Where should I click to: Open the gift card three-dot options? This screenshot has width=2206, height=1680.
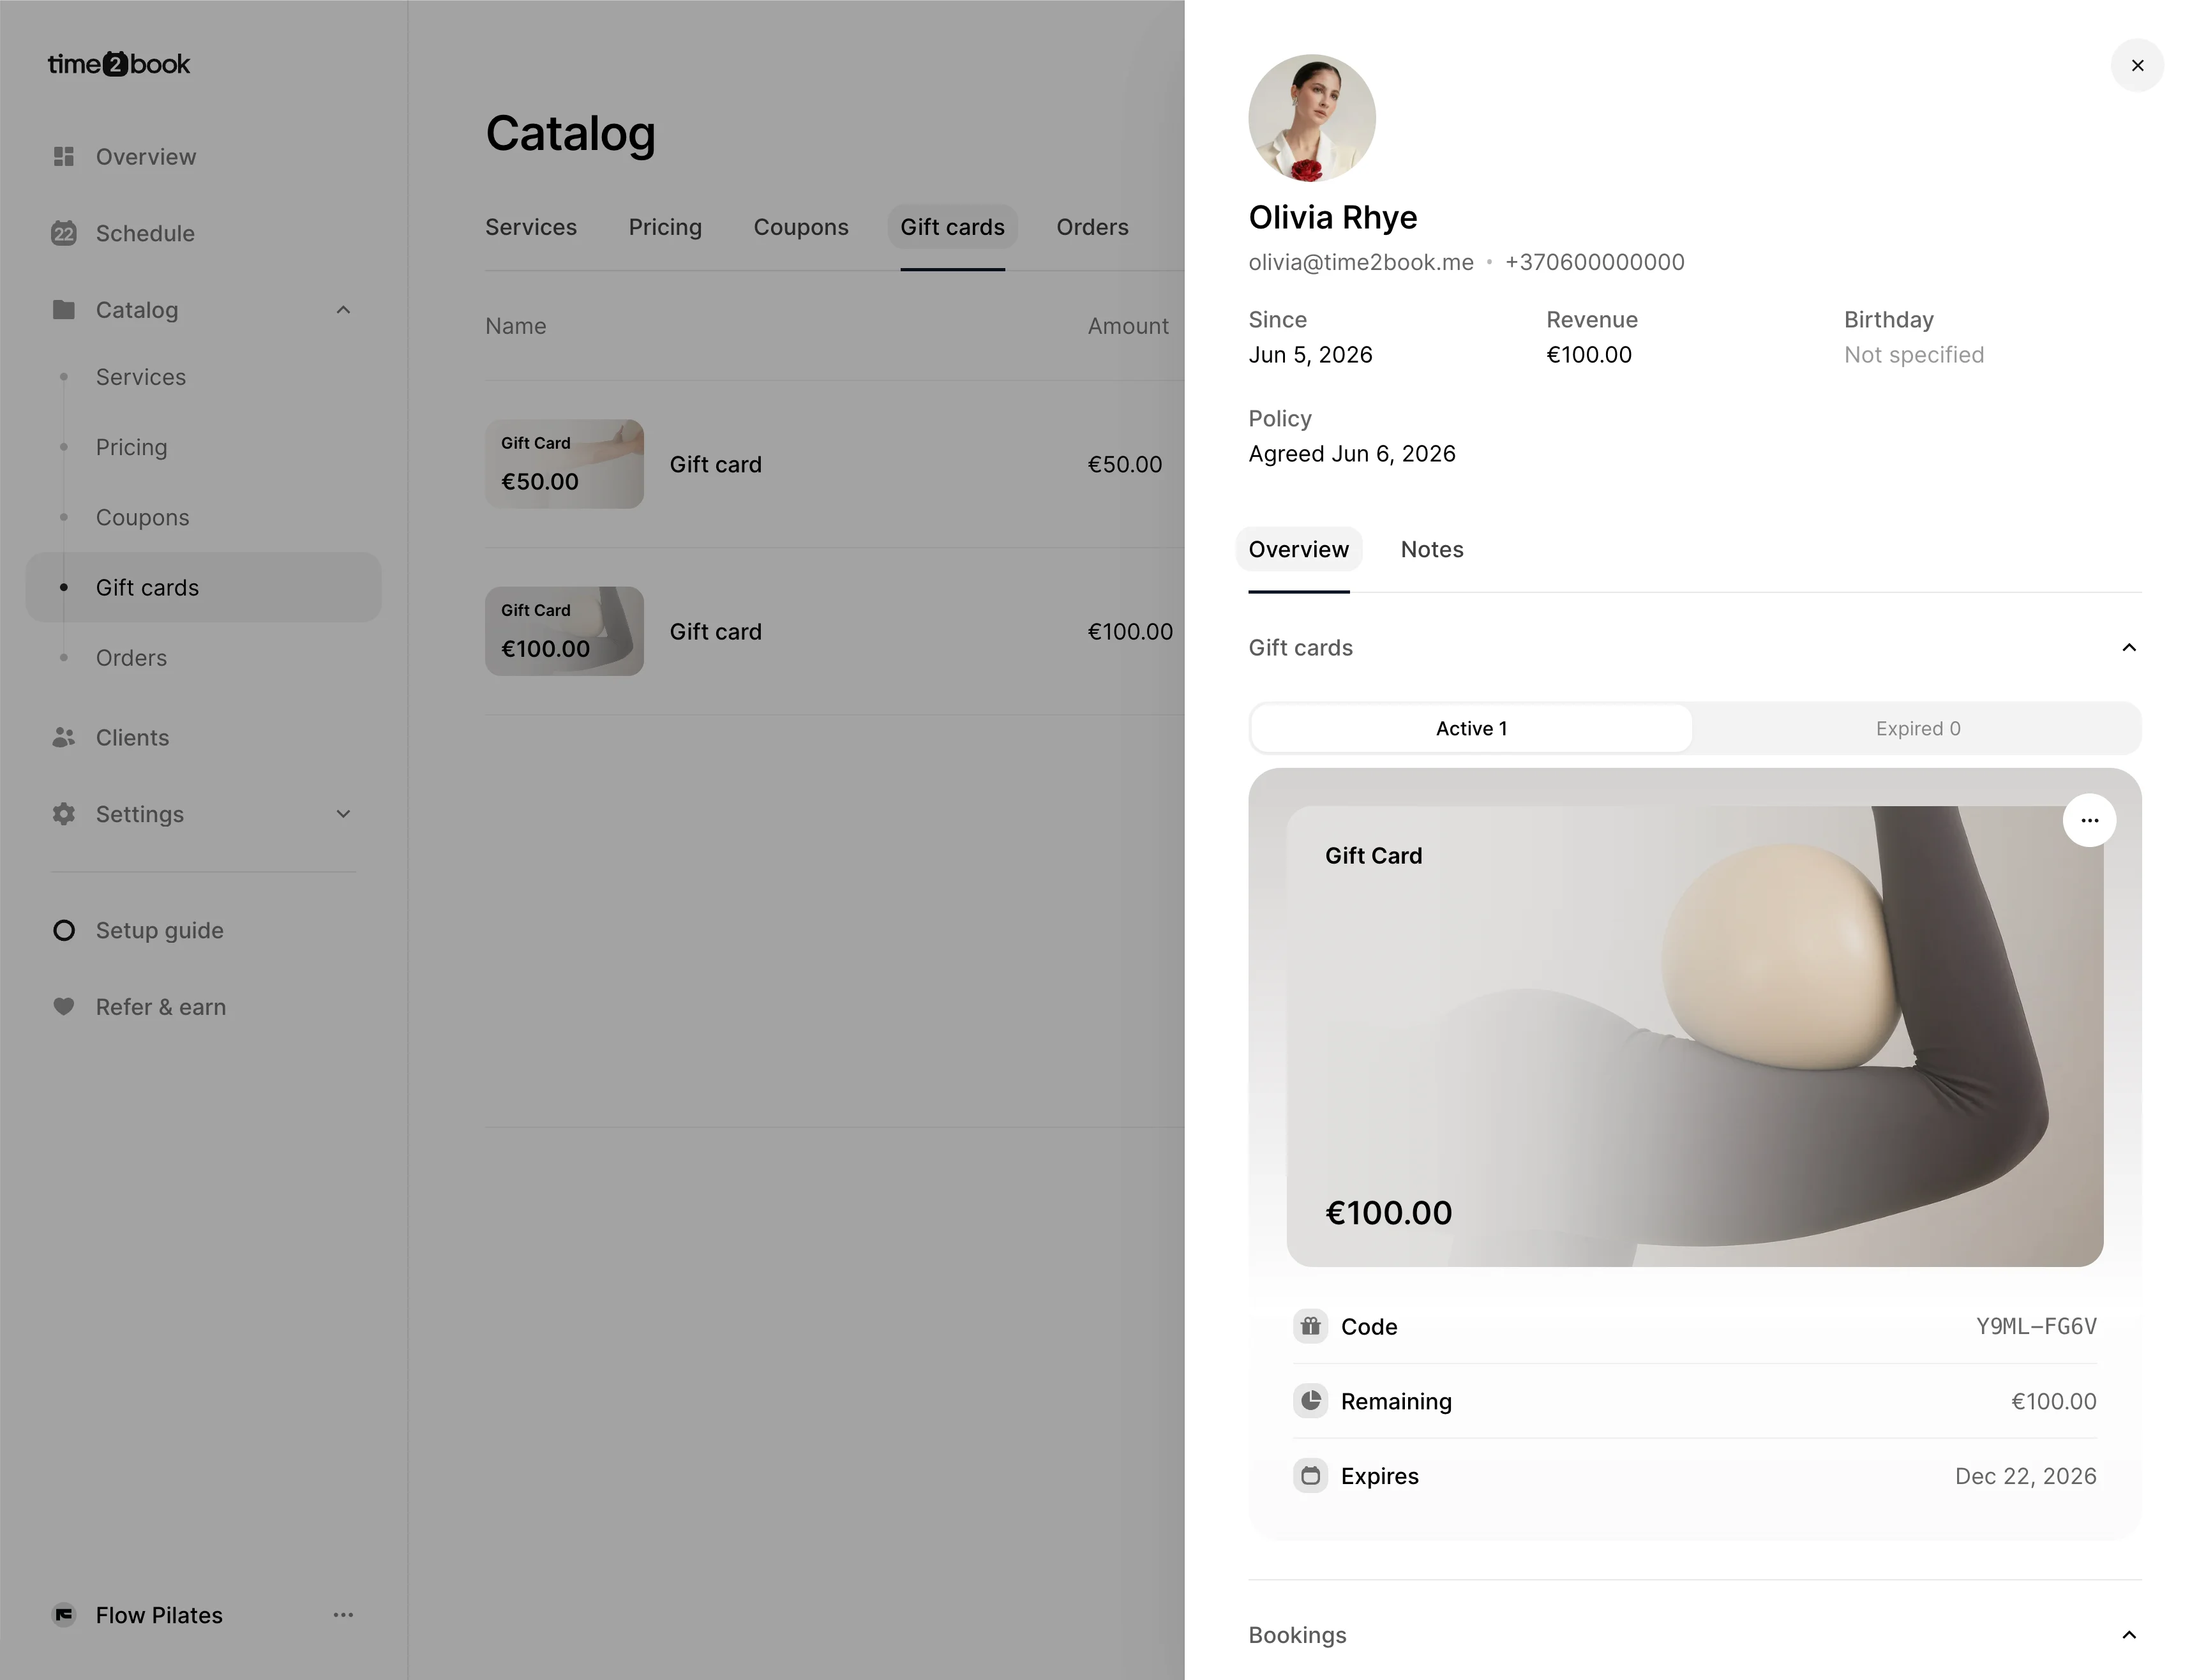[x=2089, y=820]
